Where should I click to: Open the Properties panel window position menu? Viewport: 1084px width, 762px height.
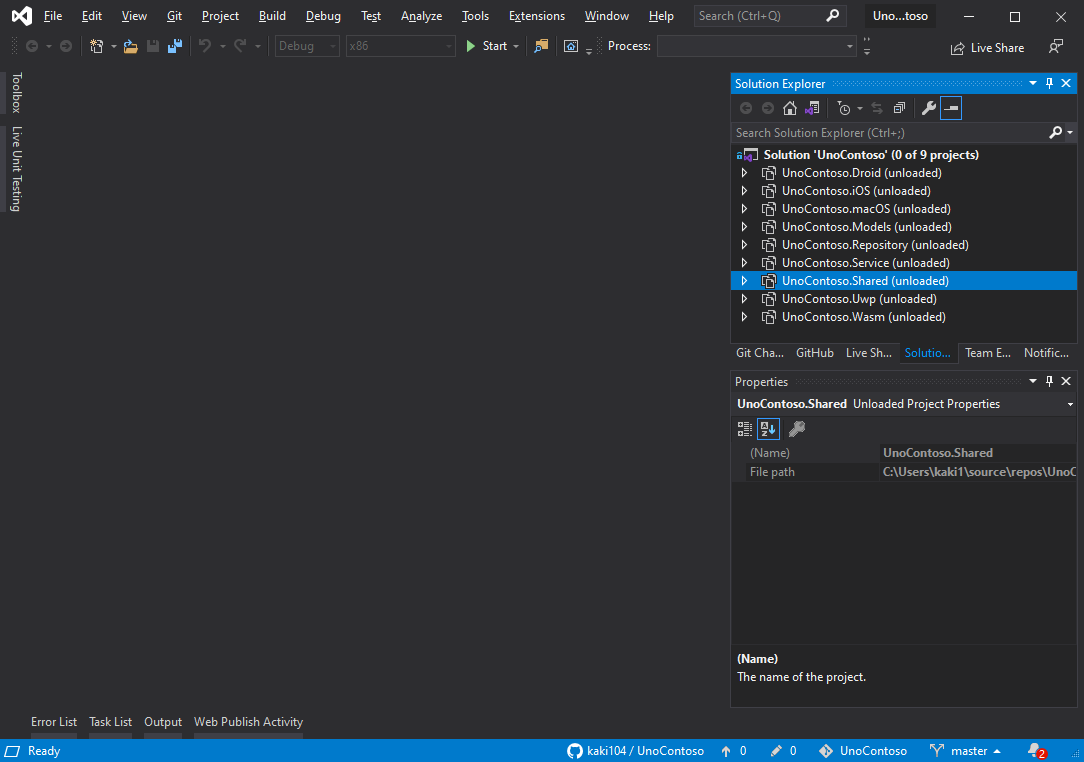pyautogui.click(x=1033, y=381)
